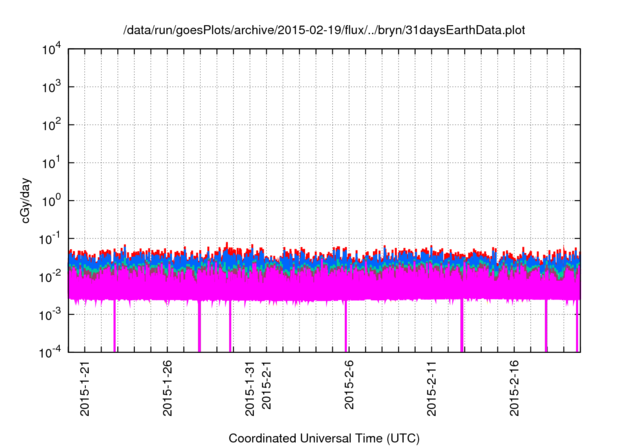
Task: Click the 10^2 y-axis tick label
Action: click(x=52, y=125)
